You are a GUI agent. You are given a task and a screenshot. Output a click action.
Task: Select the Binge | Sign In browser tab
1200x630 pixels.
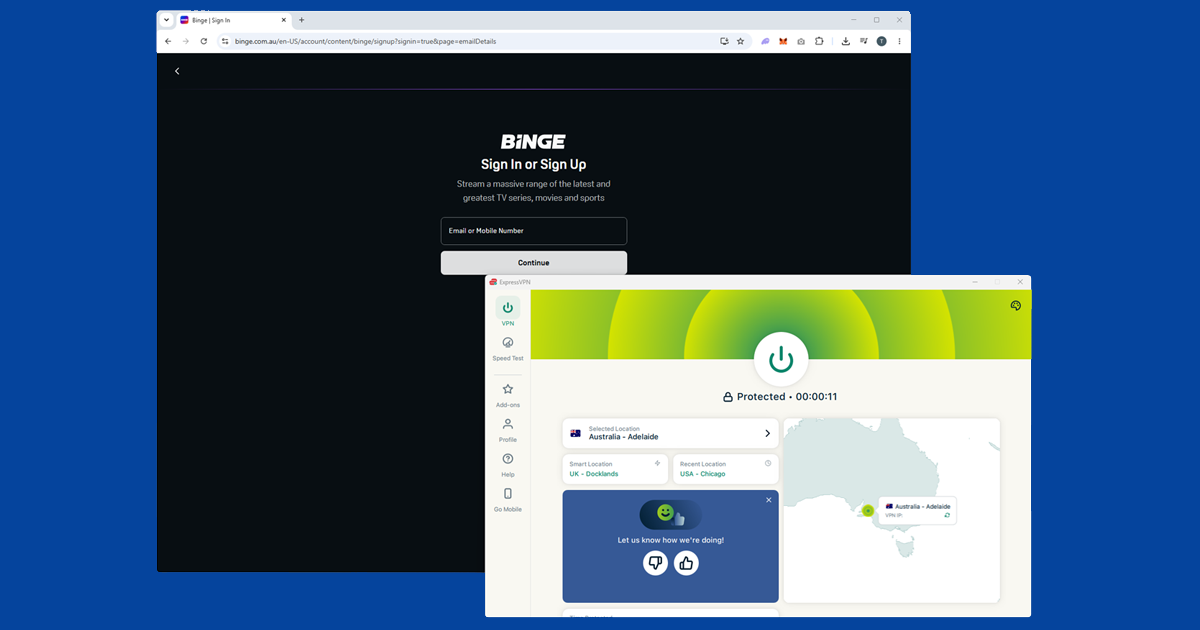(x=233, y=20)
